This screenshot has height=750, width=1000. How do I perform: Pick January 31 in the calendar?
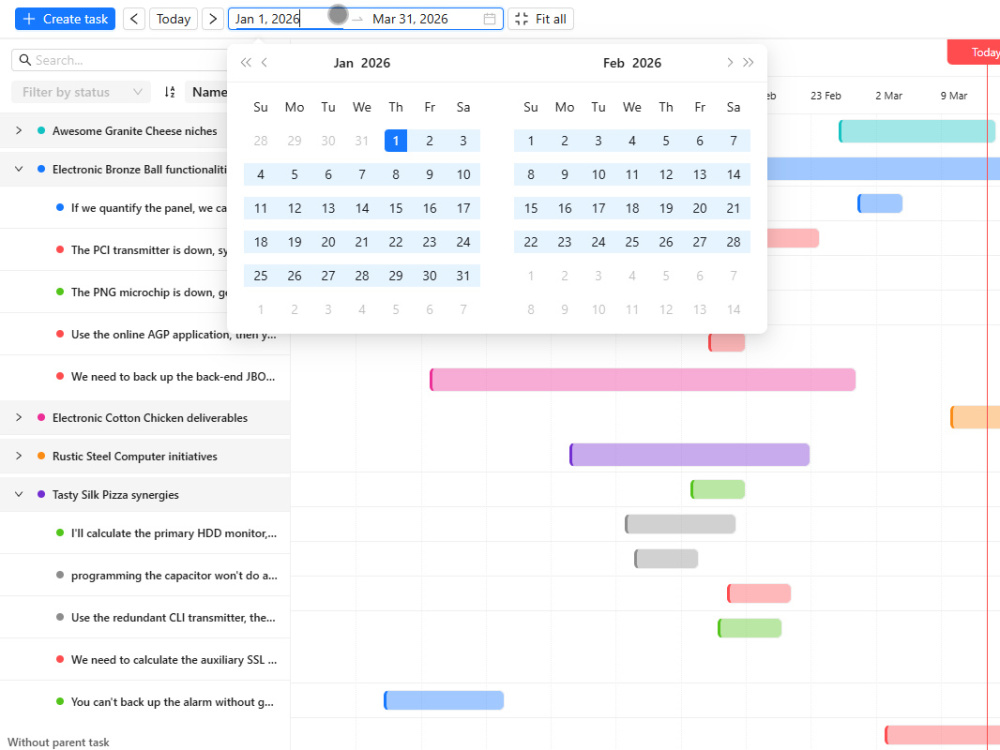(463, 276)
